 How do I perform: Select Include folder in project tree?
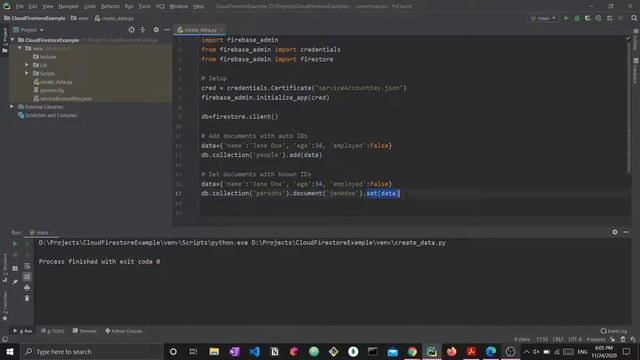45,57
